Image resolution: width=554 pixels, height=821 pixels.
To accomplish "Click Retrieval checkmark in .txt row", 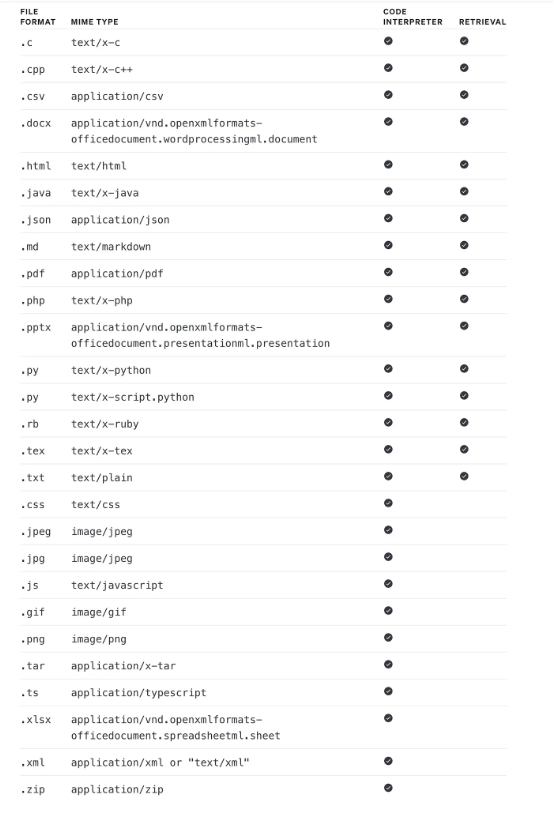I will click(464, 476).
